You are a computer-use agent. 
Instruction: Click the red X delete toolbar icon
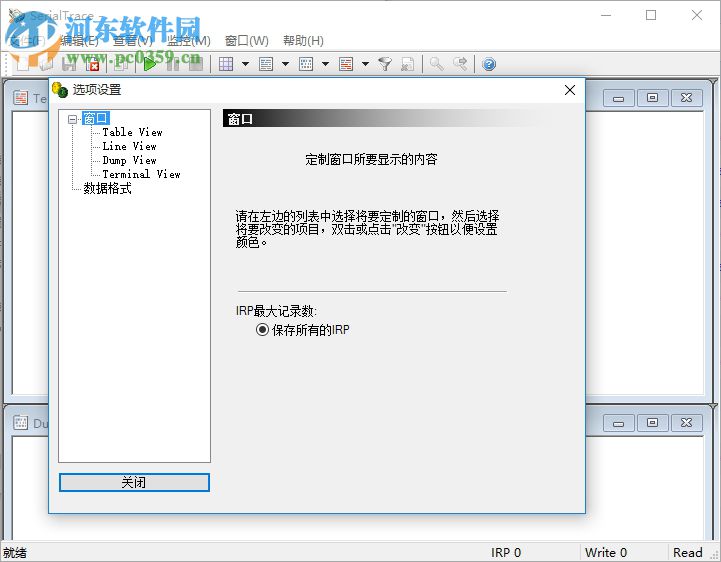coord(93,64)
